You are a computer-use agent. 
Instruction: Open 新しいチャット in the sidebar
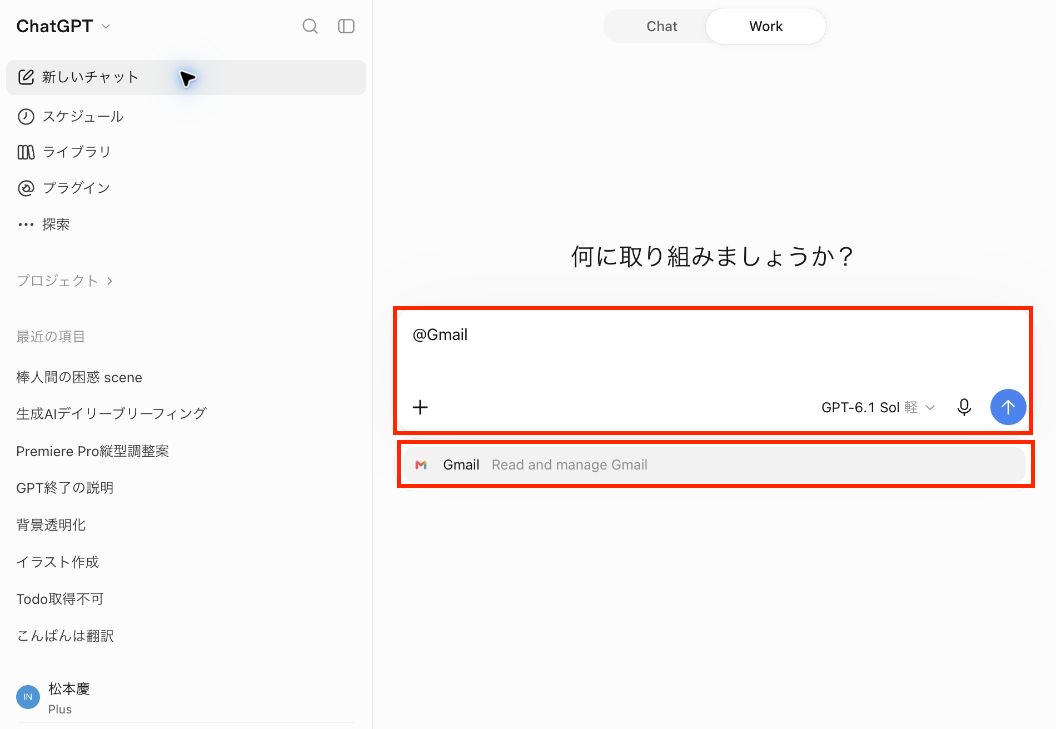(186, 77)
